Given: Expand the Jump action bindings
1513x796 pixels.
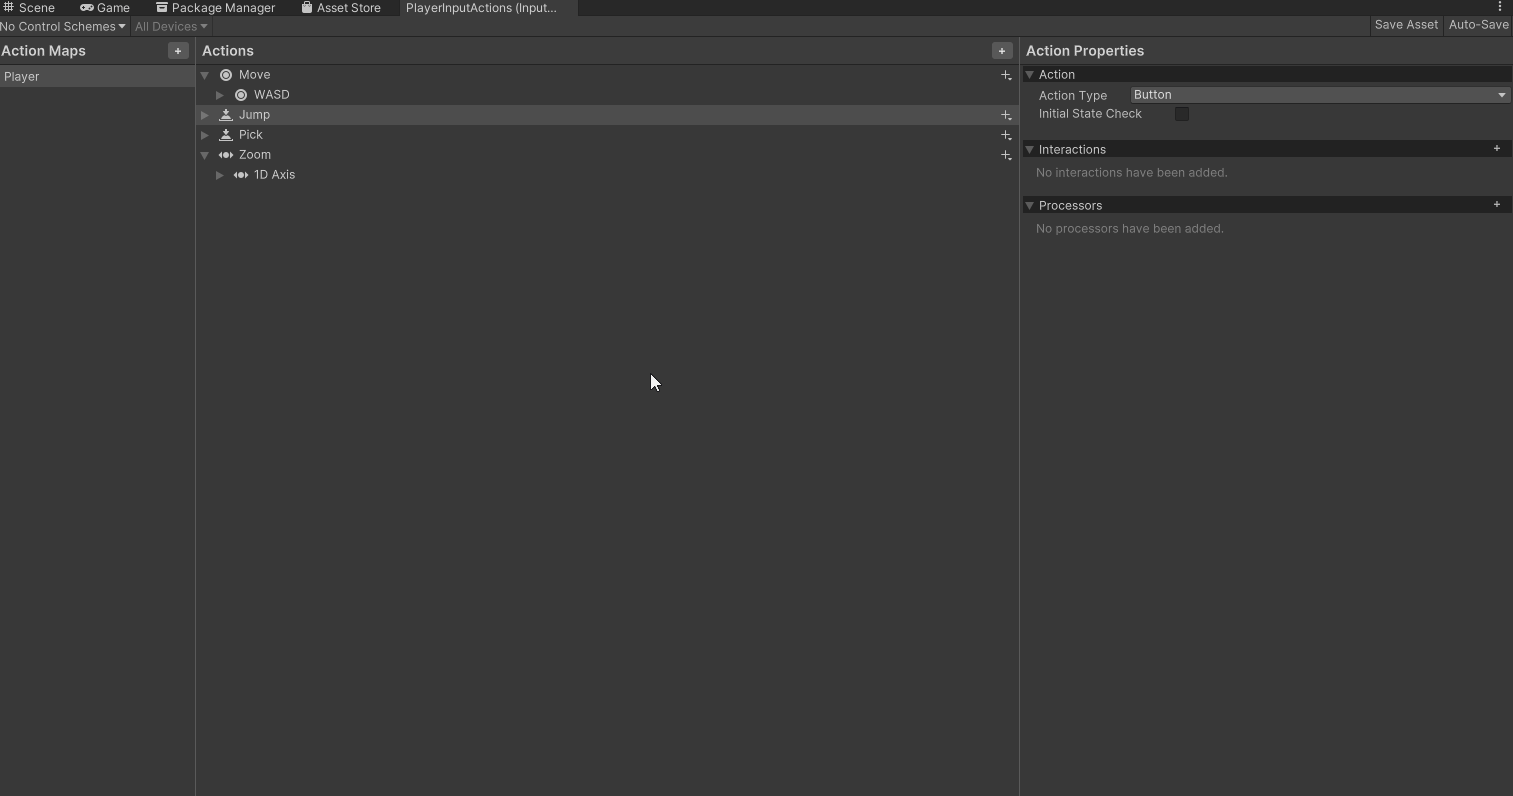Looking at the screenshot, I should click(x=205, y=115).
